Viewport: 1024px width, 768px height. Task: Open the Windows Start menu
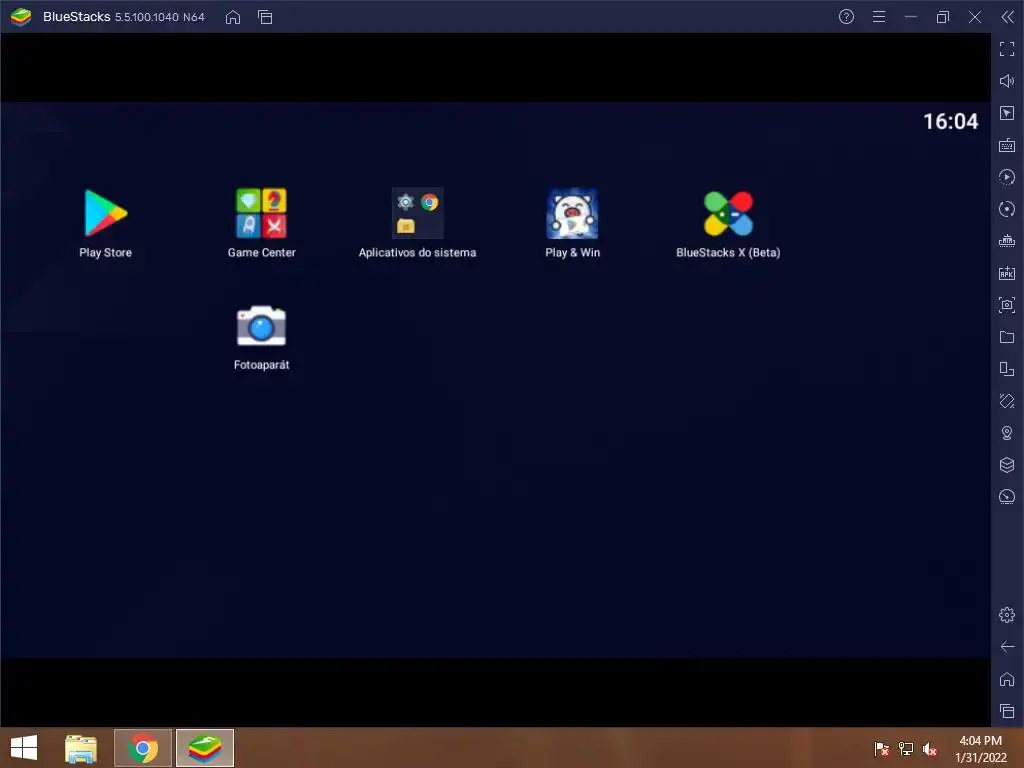tap(24, 748)
